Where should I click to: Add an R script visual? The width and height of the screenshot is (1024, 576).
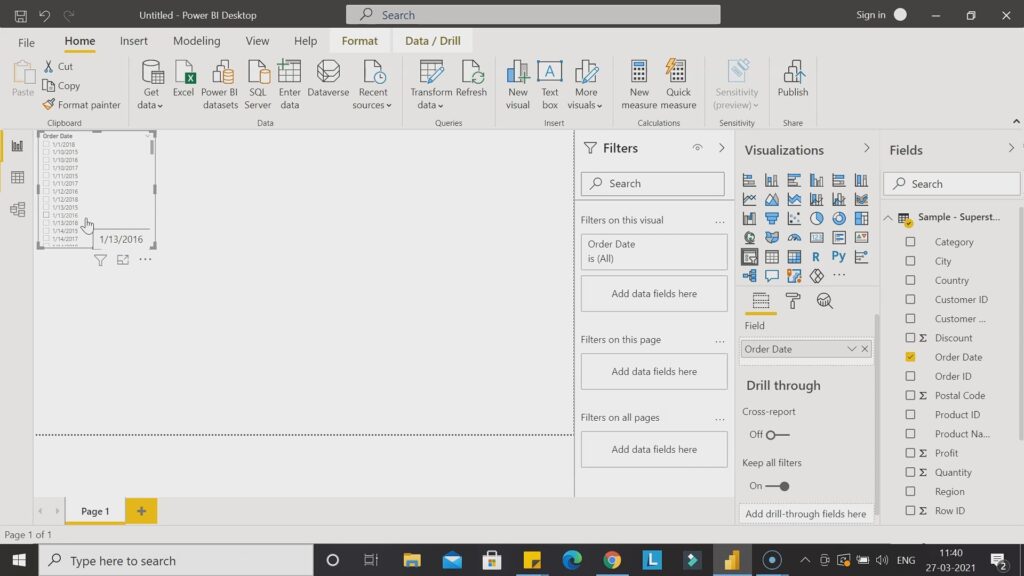pyautogui.click(x=816, y=256)
